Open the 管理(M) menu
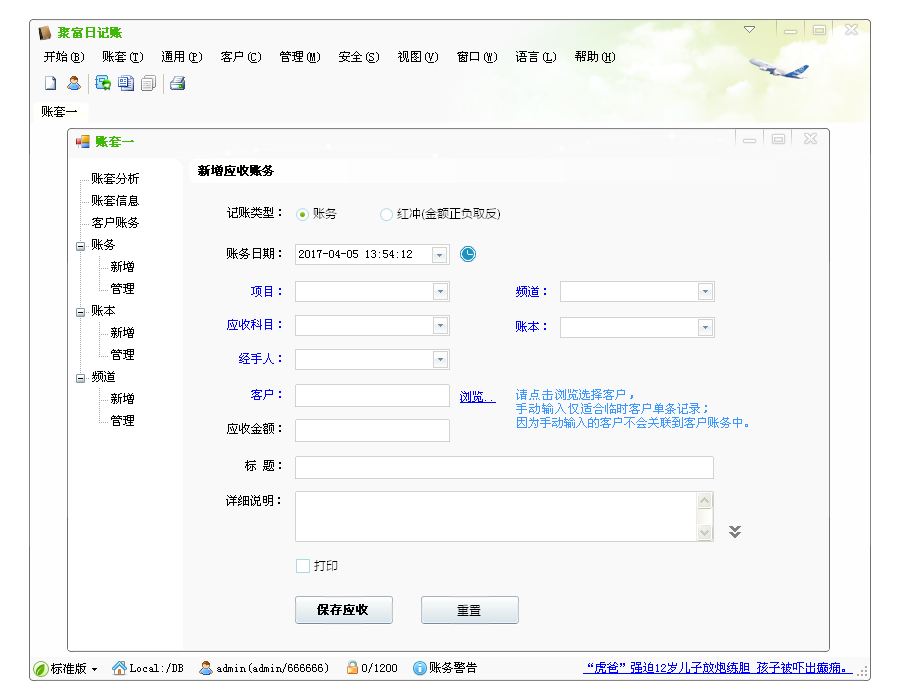900x700 pixels. coord(300,57)
